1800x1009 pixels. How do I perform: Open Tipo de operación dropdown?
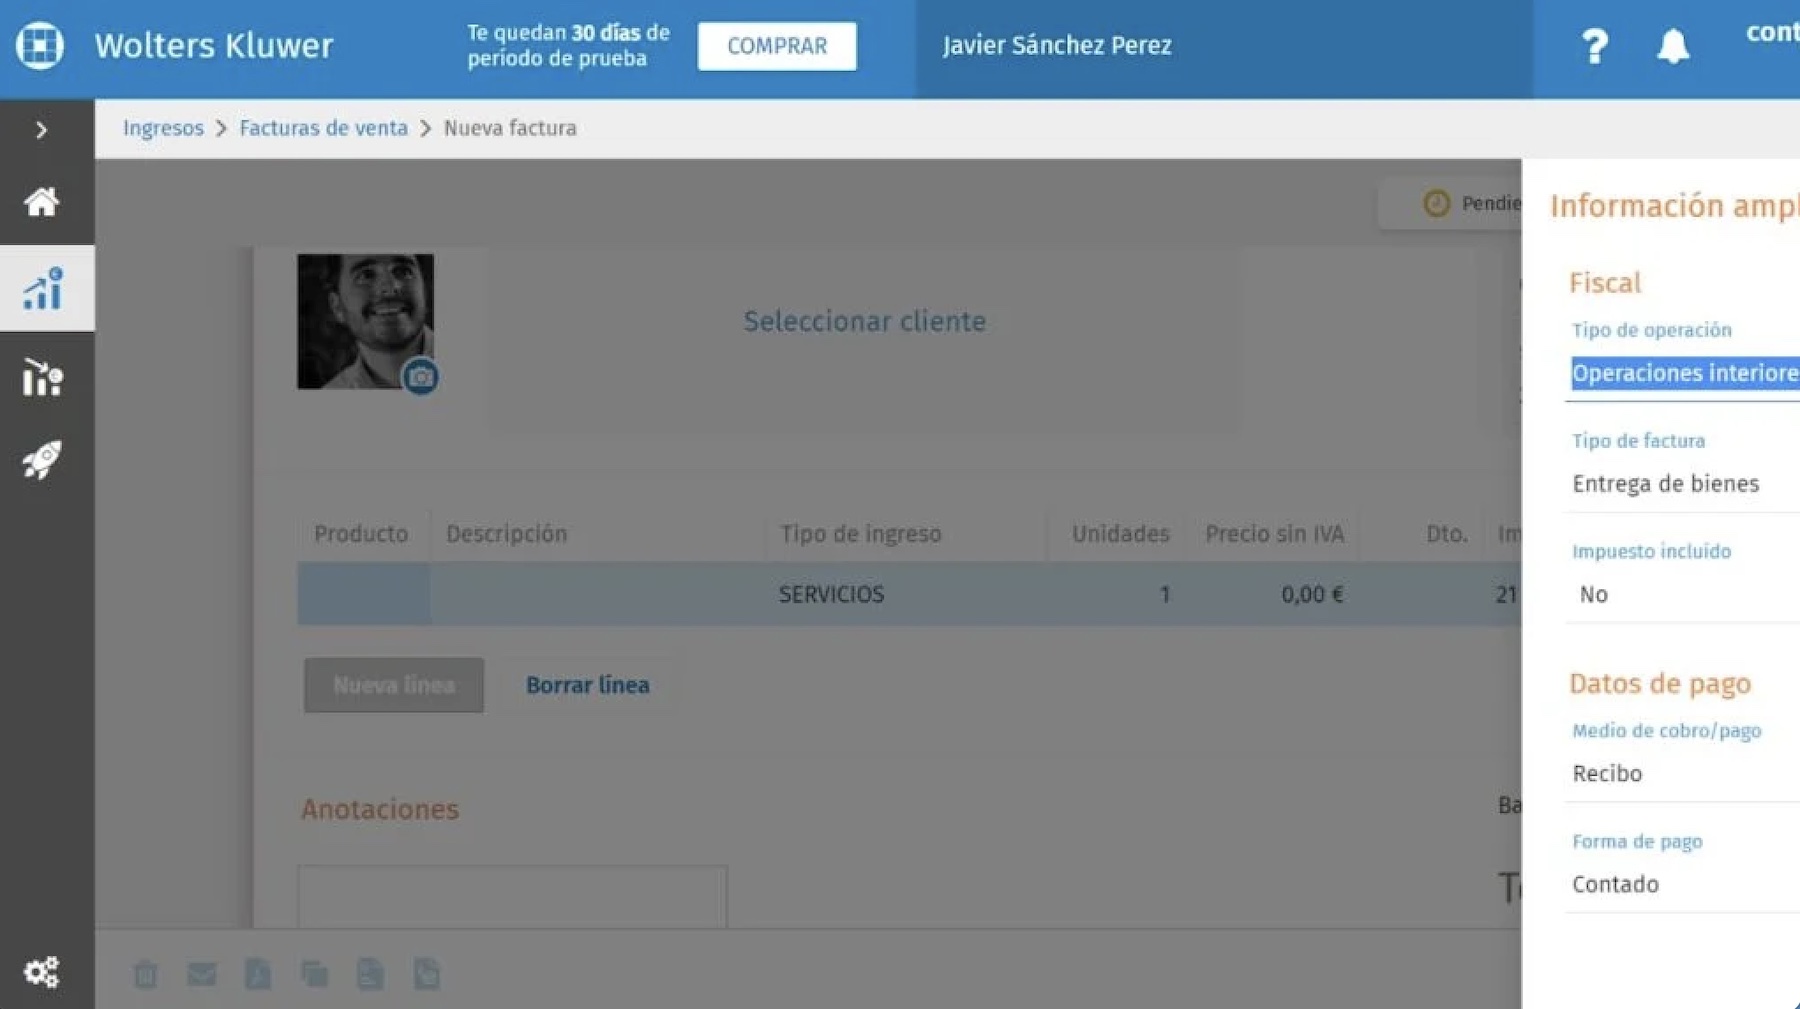coord(1684,374)
